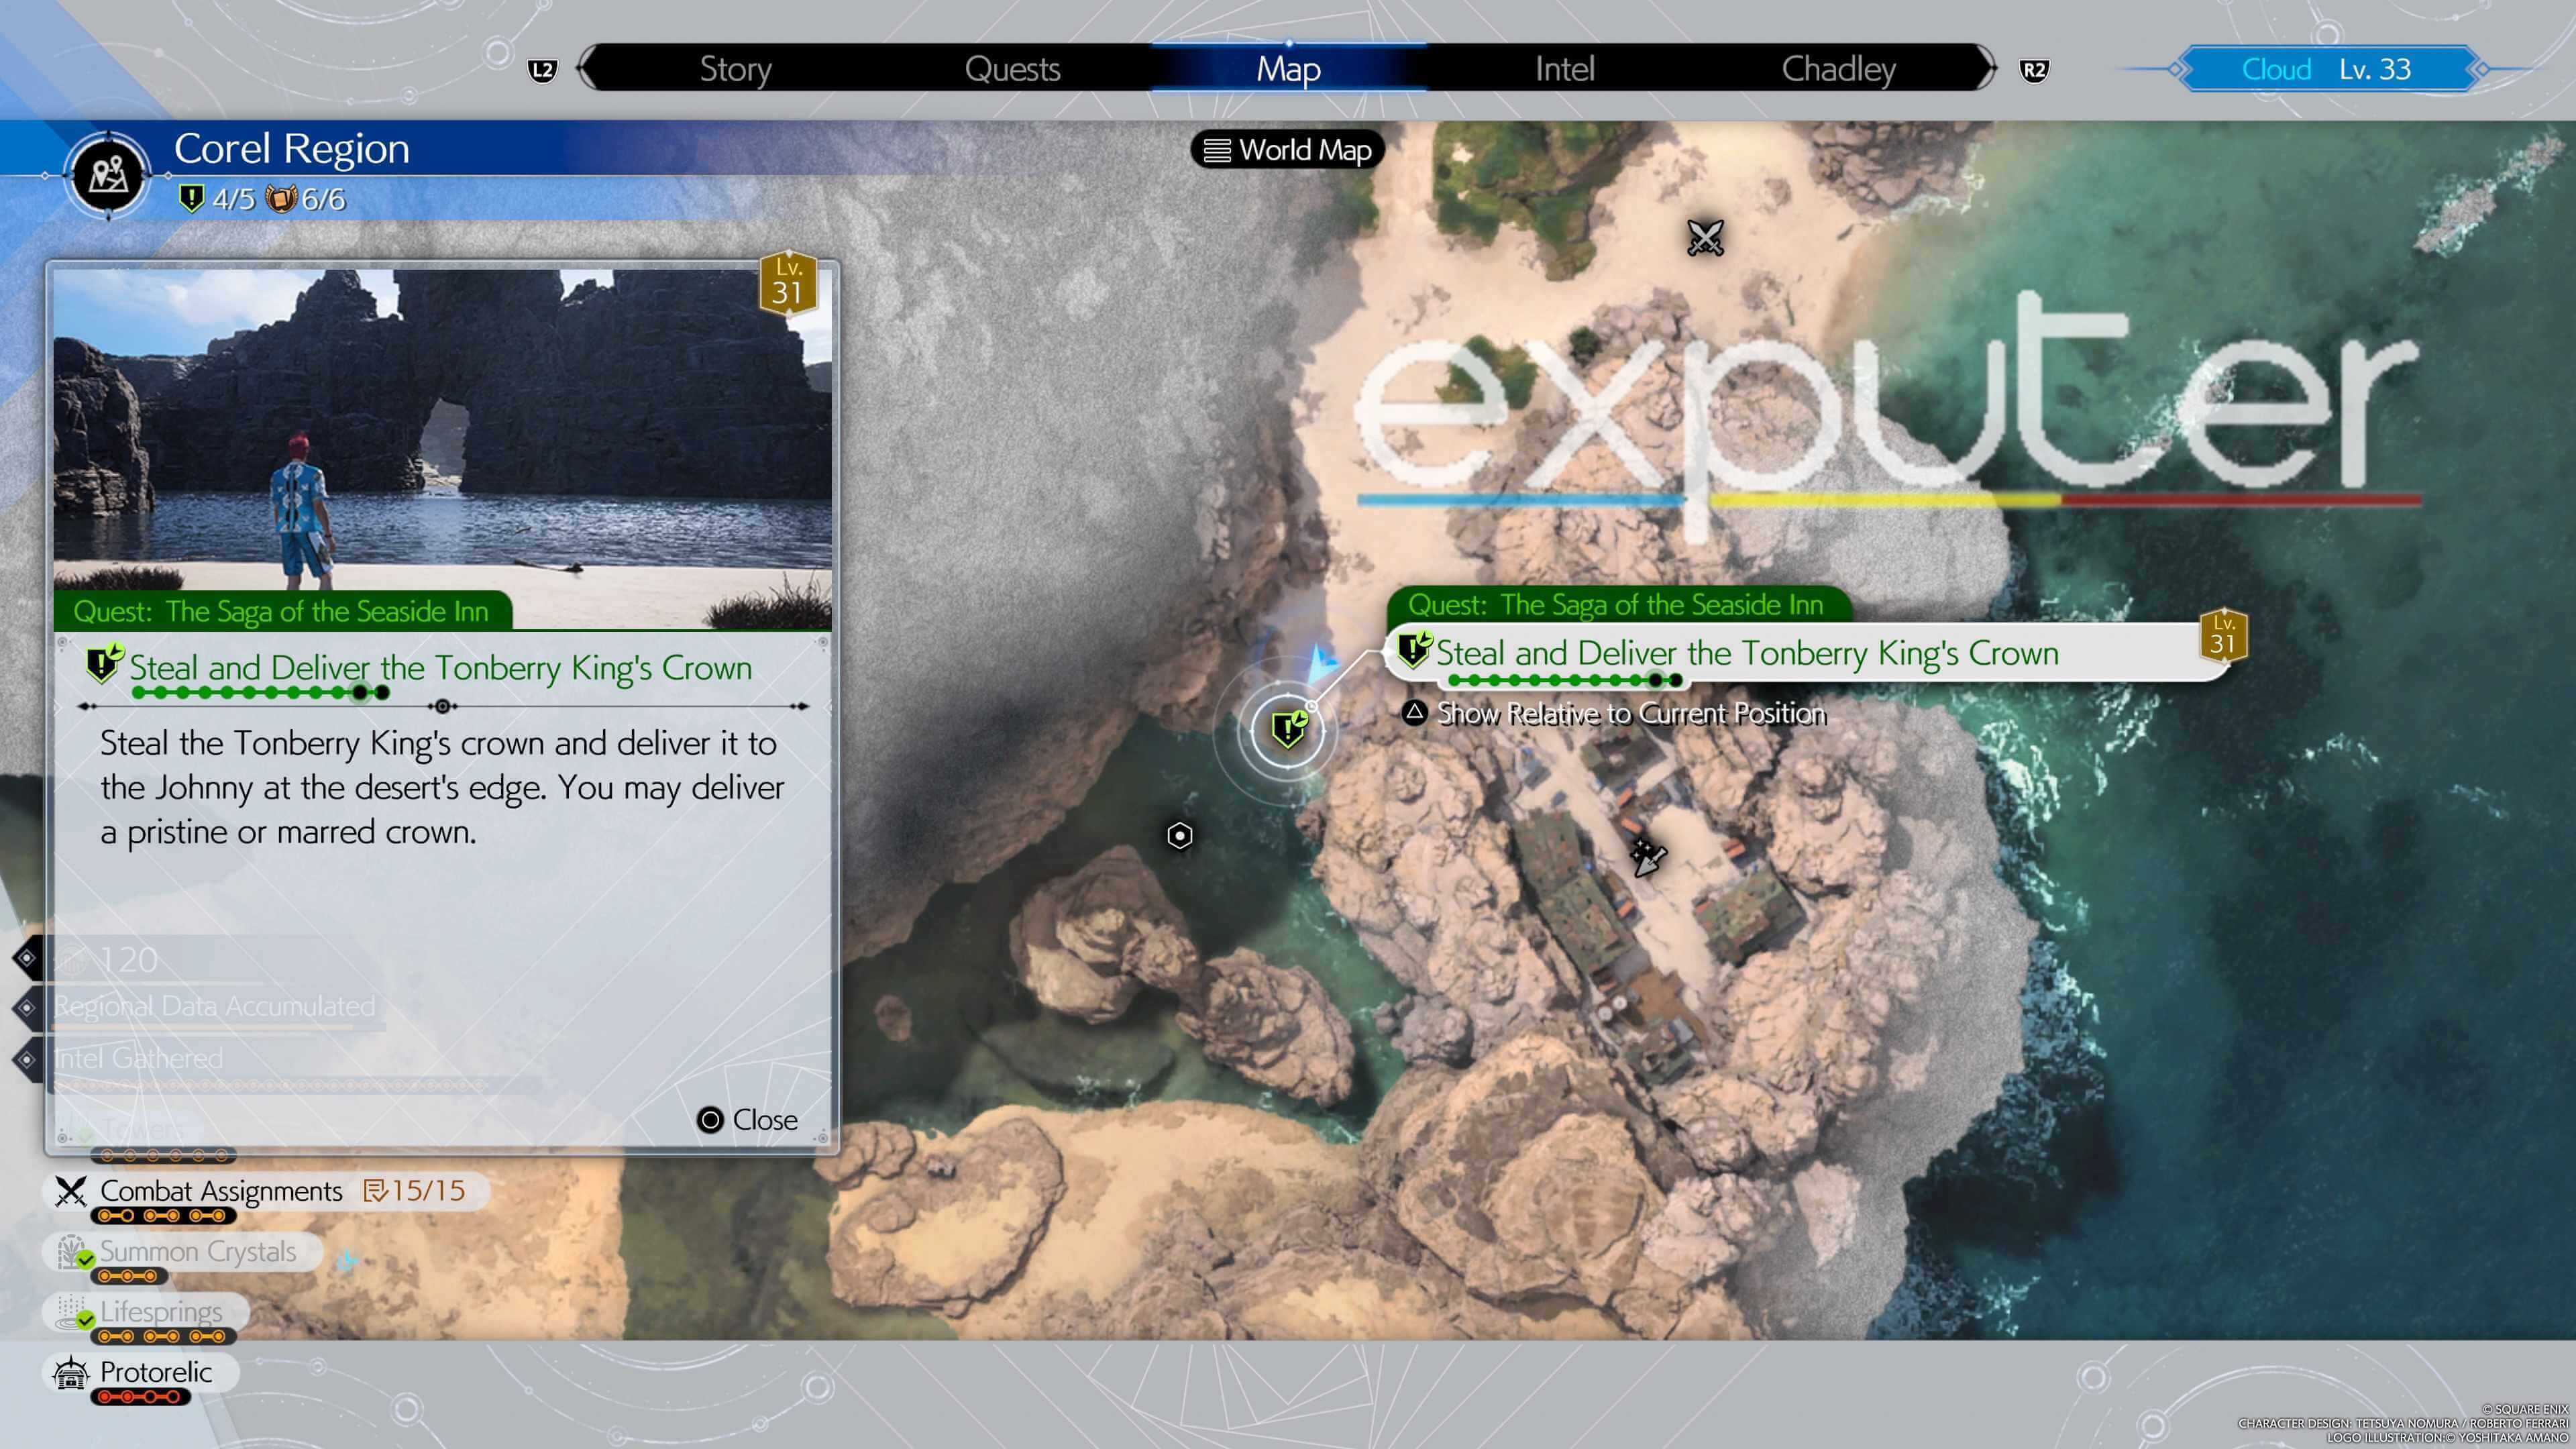Close the quest detail panel
This screenshot has height=1449, width=2576.
[747, 1120]
